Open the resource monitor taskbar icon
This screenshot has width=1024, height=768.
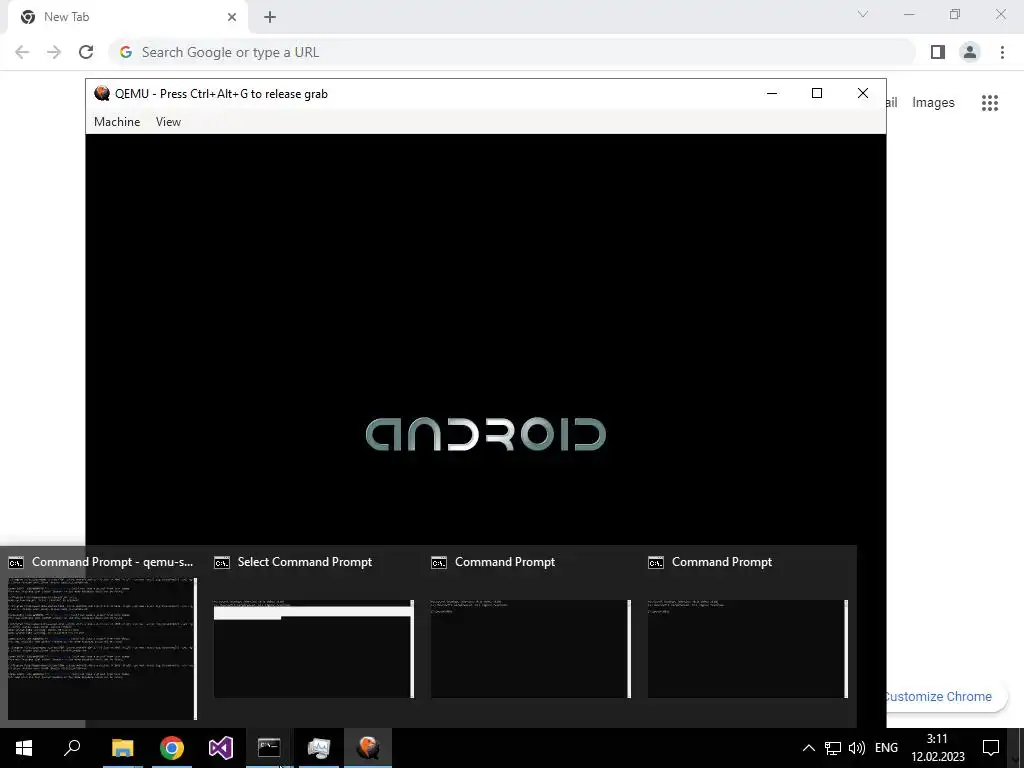click(x=319, y=748)
